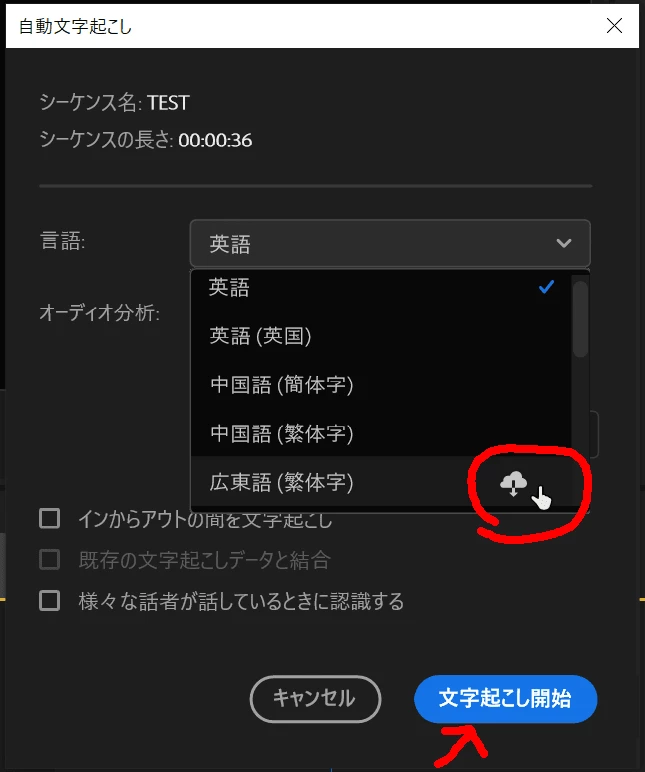Click the インからアウトの間を文字起こし label text
The width and height of the screenshot is (645, 772).
[205, 519]
